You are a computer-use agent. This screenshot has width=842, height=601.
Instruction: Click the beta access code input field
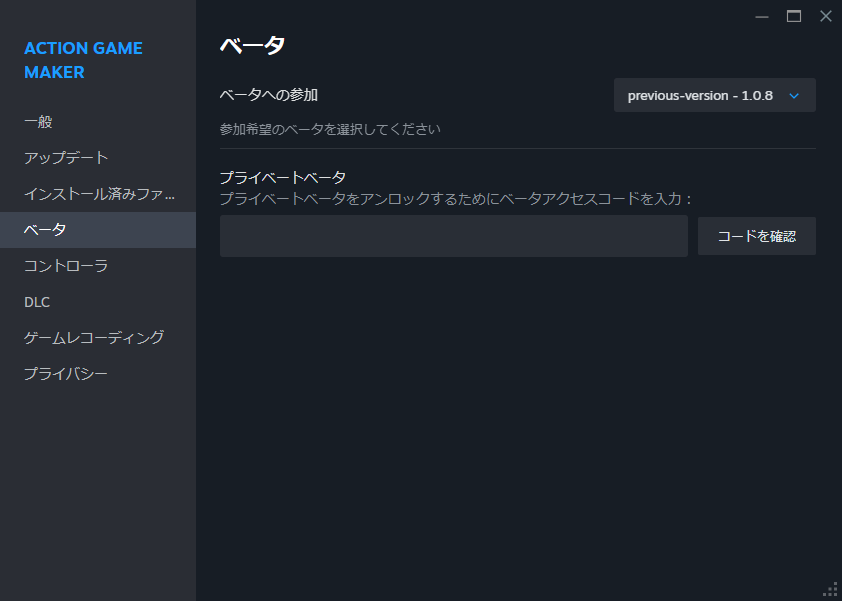(x=454, y=236)
